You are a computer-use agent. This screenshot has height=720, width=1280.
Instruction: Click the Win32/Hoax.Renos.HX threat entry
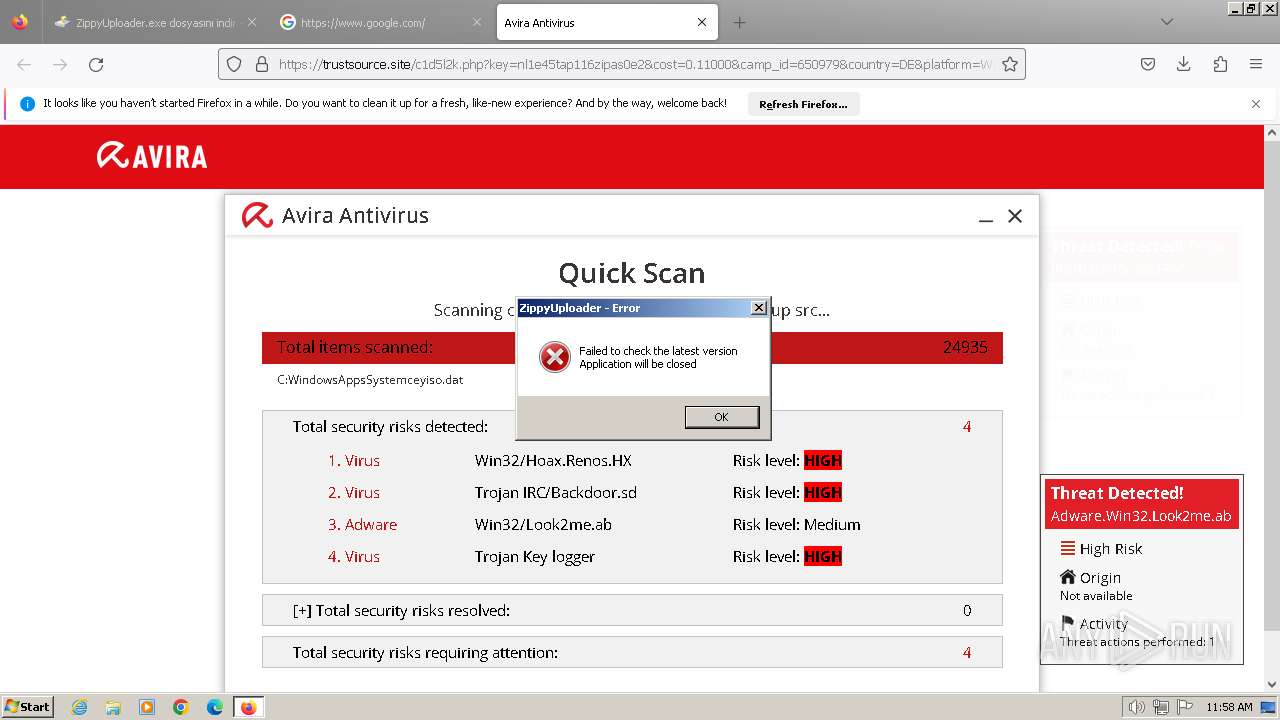[553, 461]
